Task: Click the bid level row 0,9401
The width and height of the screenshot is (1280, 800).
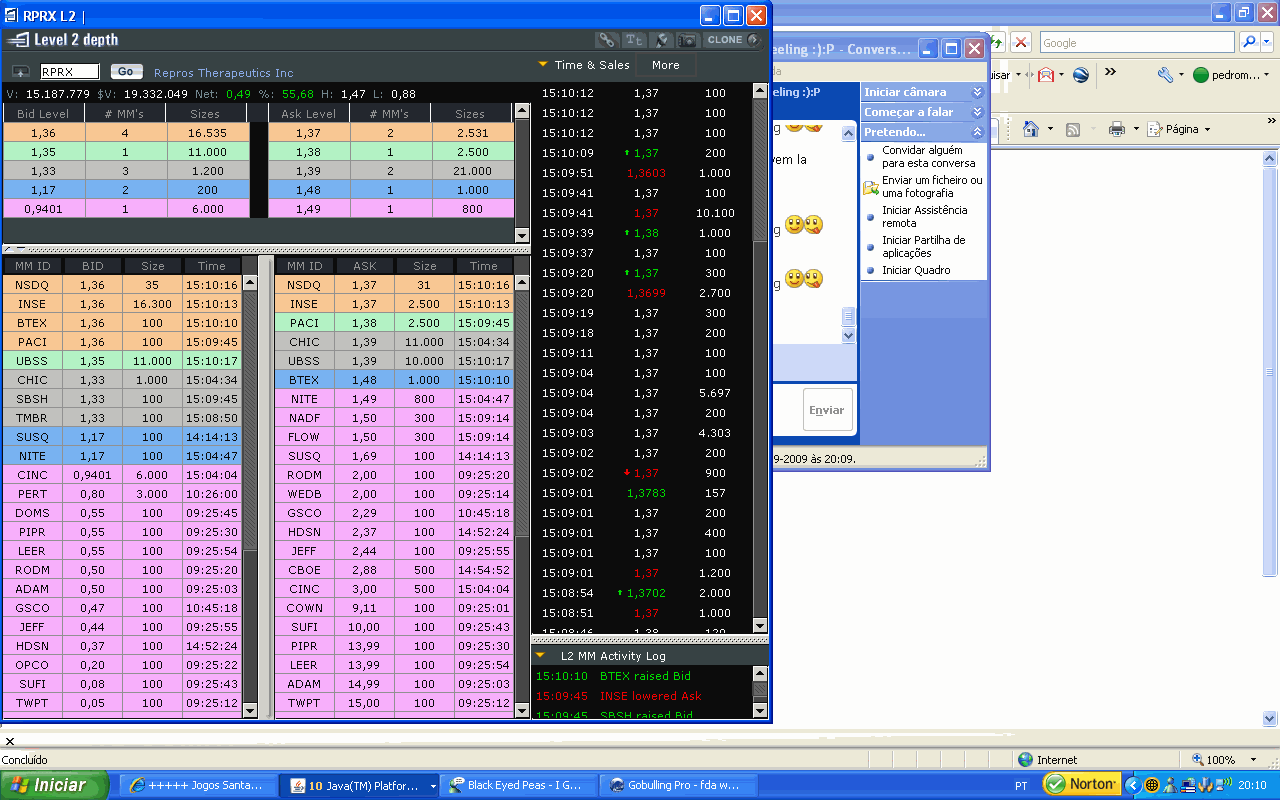Action: coord(127,209)
